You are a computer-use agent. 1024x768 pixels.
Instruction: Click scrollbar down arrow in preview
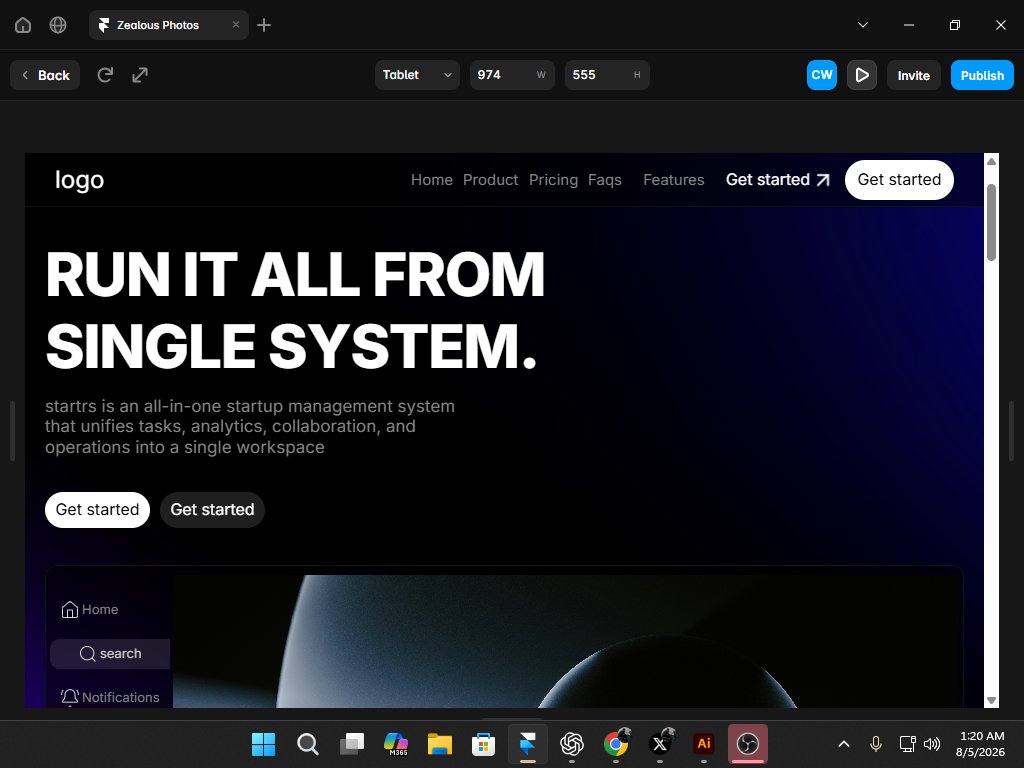click(991, 700)
